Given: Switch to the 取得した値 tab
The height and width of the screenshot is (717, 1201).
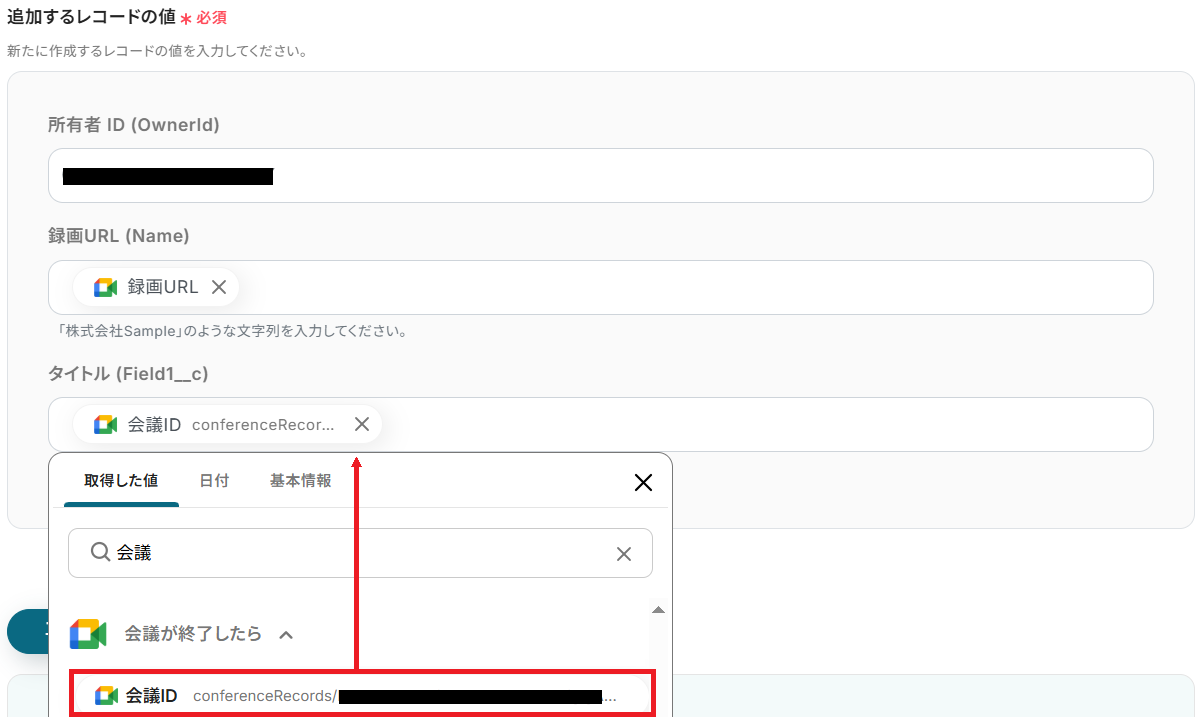Looking at the screenshot, I should coord(121,481).
